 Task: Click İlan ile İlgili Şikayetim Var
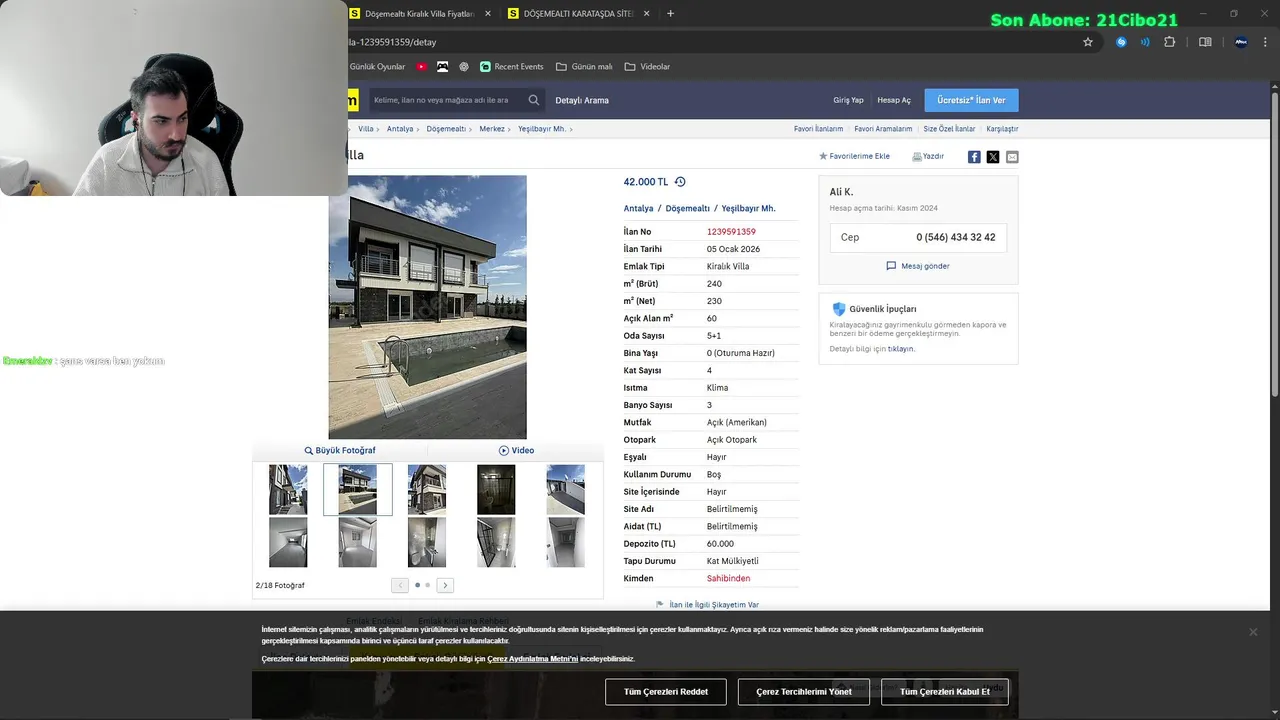click(x=707, y=605)
